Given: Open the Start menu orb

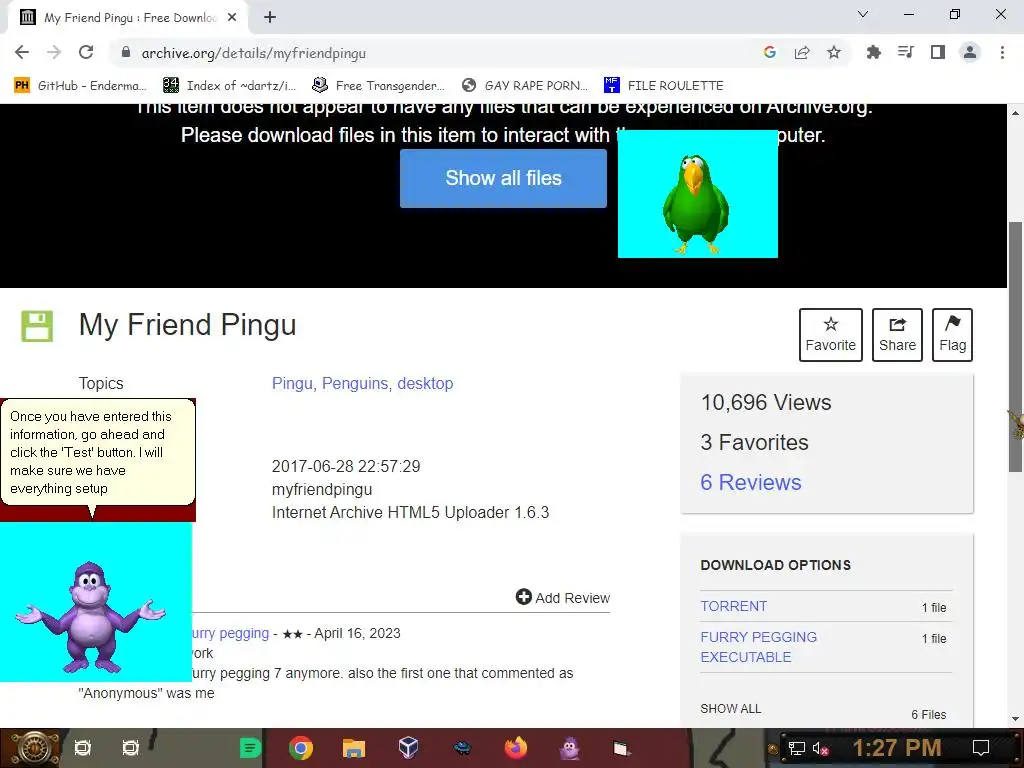Looking at the screenshot, I should point(33,748).
